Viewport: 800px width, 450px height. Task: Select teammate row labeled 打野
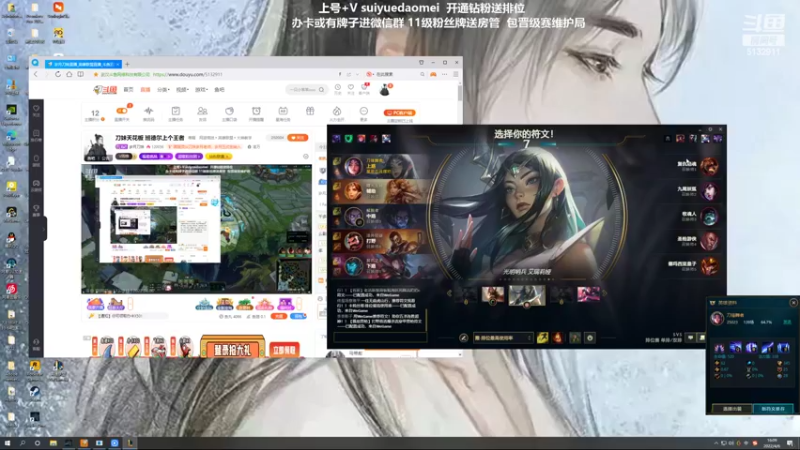(379, 241)
